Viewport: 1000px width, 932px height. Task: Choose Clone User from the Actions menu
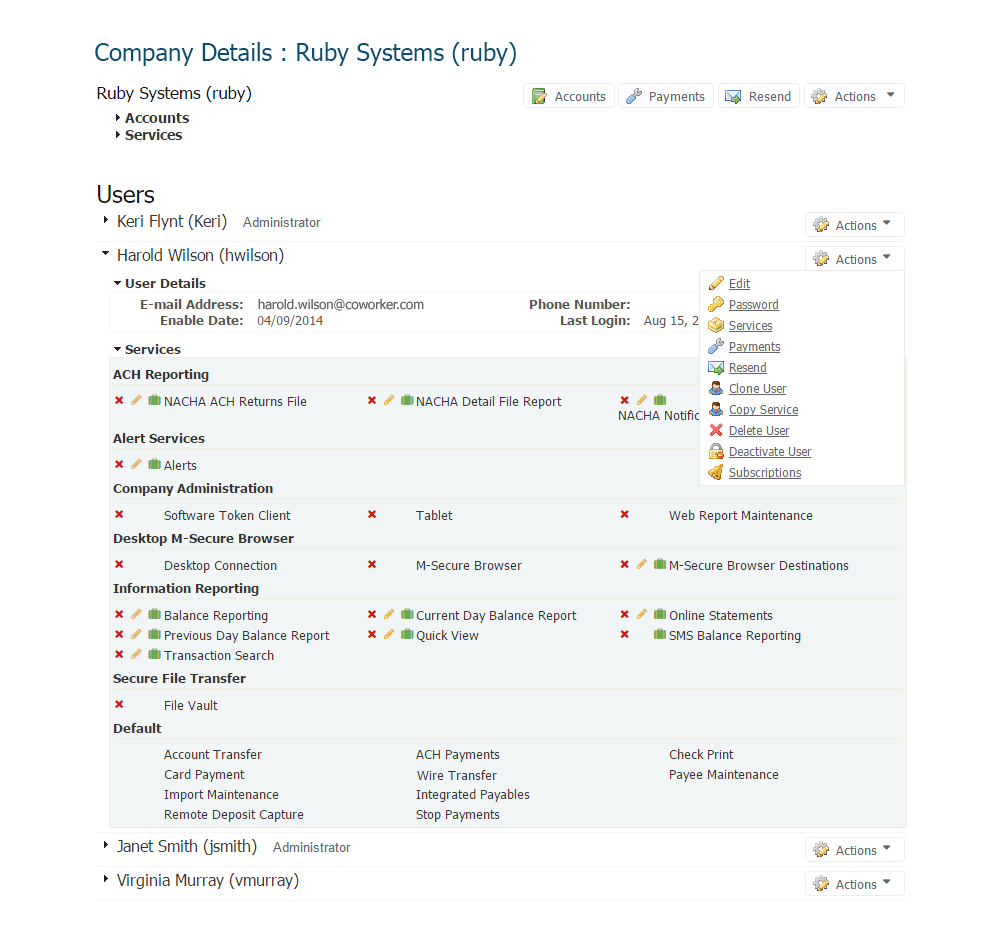(x=757, y=388)
